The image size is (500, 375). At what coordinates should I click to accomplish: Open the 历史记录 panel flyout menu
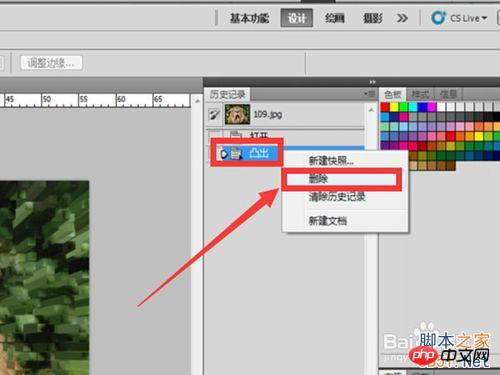(x=370, y=94)
